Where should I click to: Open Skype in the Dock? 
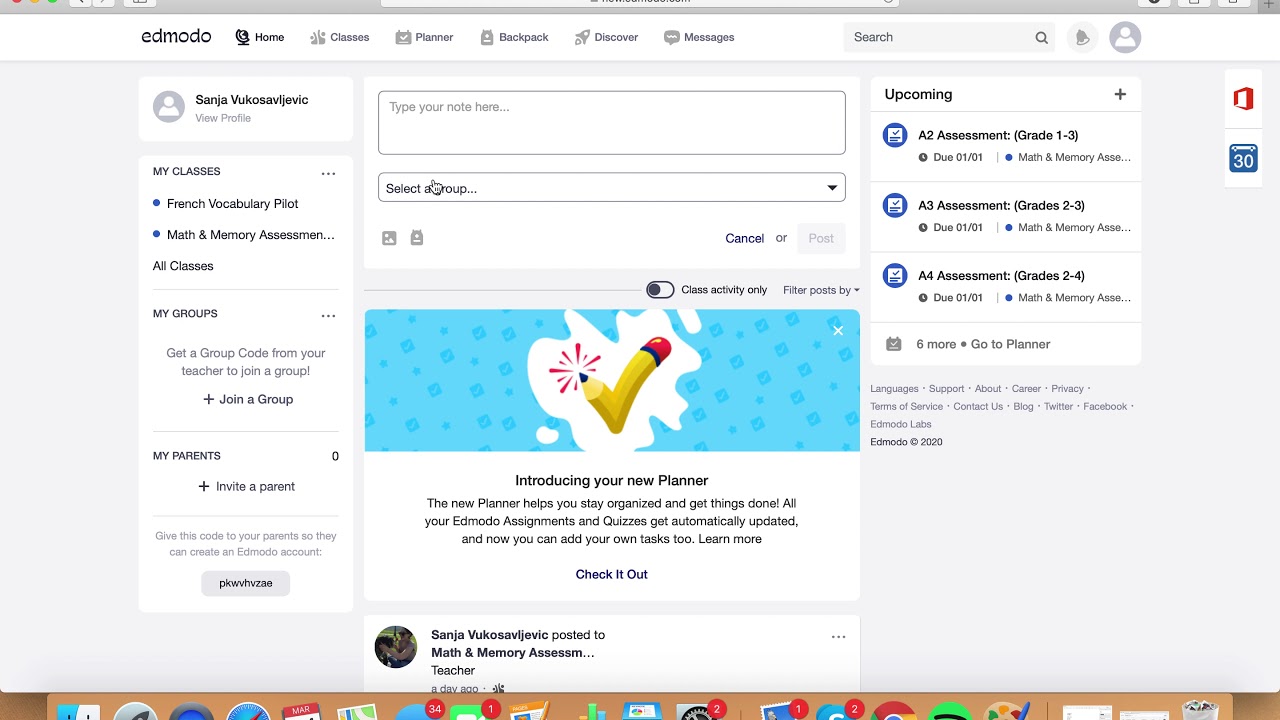pyautogui.click(x=838, y=712)
